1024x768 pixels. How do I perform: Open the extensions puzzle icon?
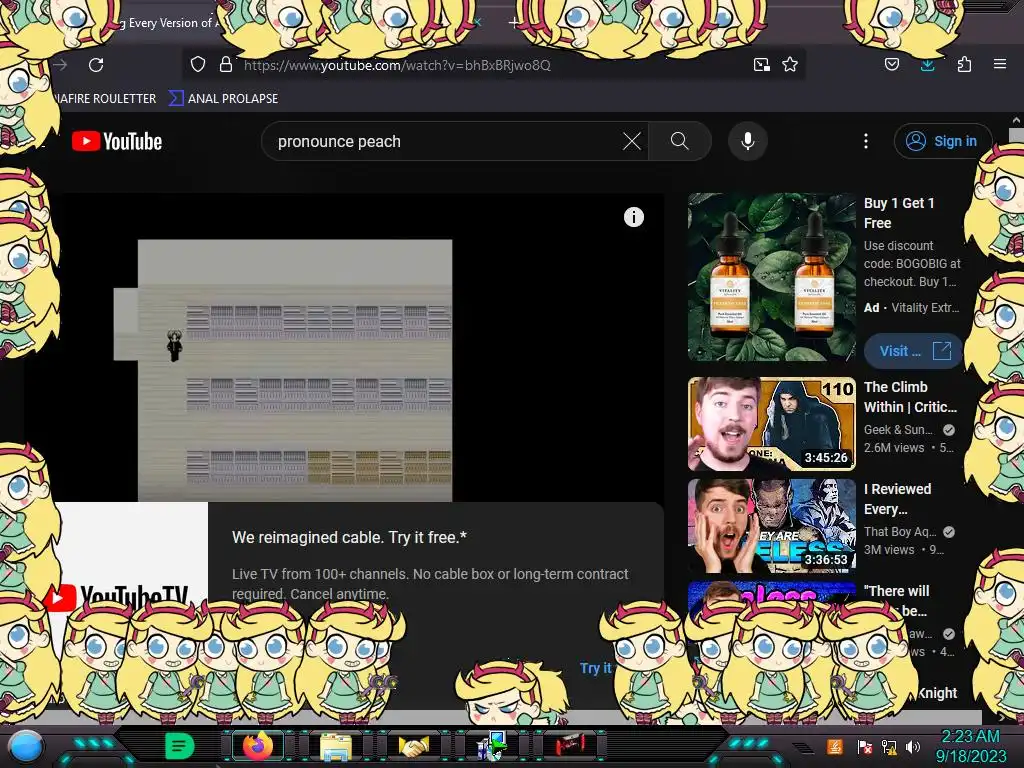pos(964,64)
